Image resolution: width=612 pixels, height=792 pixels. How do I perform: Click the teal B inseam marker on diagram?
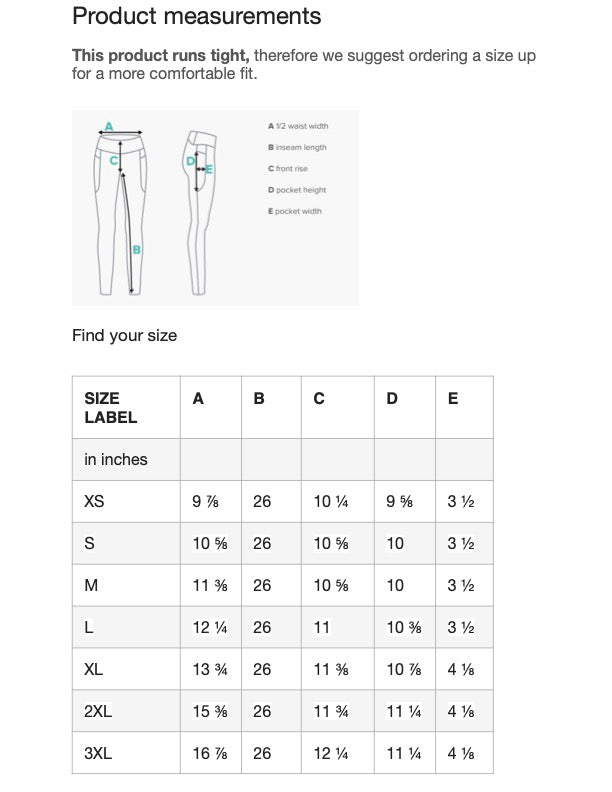tap(136, 249)
